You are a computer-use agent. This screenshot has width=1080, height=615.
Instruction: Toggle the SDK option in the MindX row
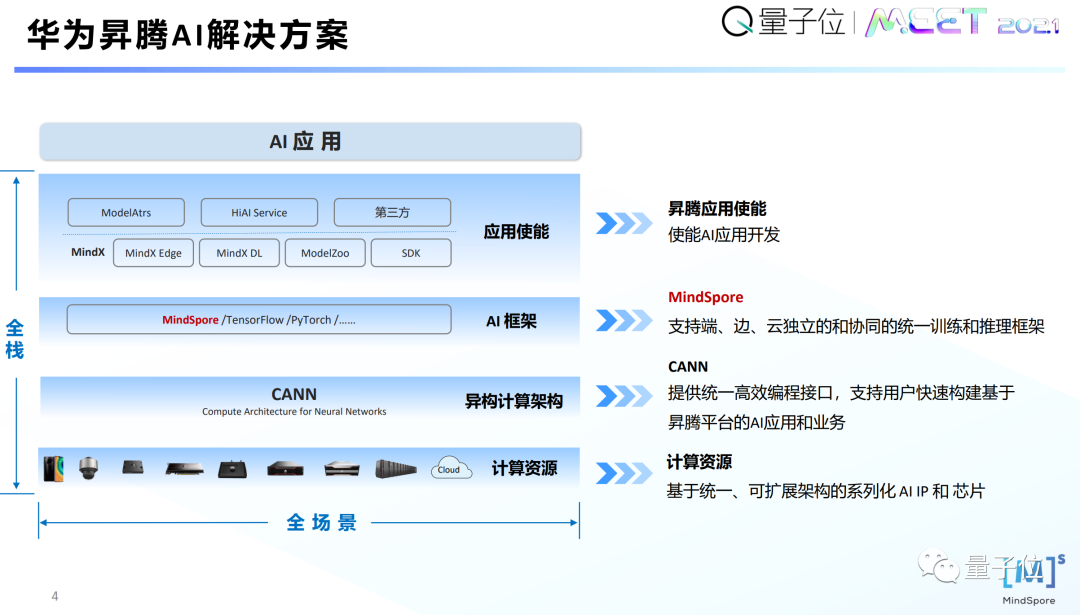411,253
